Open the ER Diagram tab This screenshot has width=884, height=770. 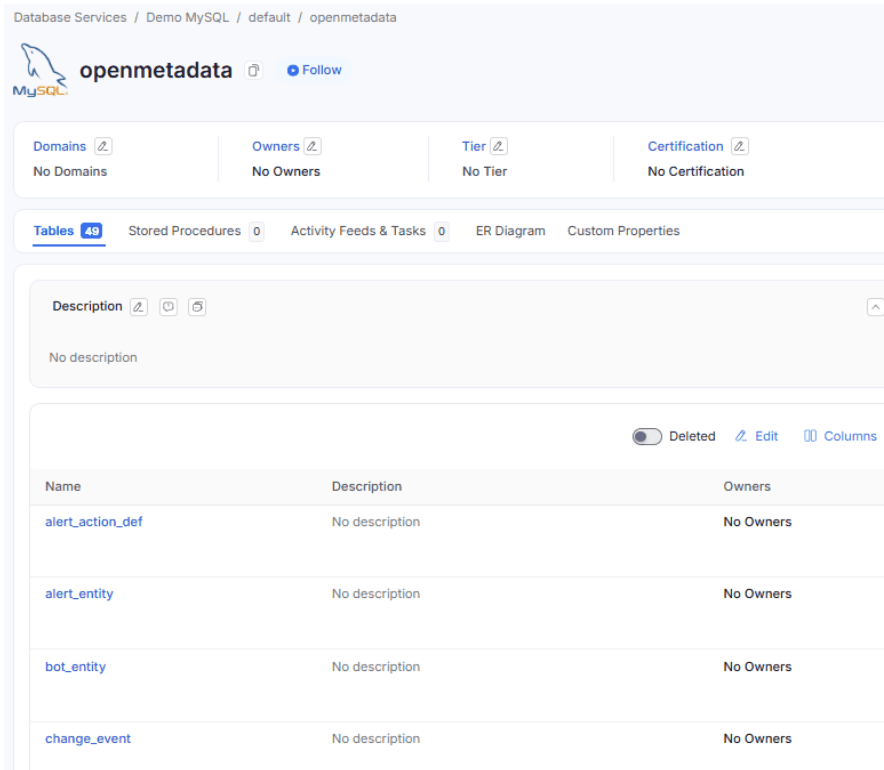(x=510, y=231)
